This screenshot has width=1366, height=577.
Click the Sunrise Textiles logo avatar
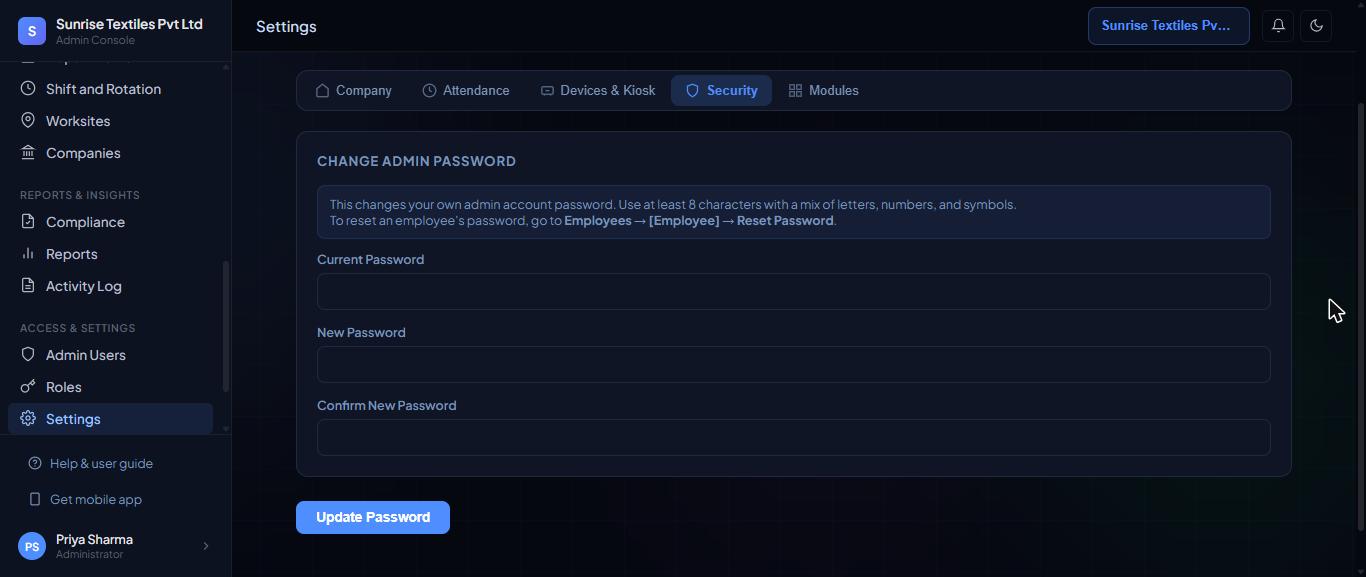click(x=32, y=31)
